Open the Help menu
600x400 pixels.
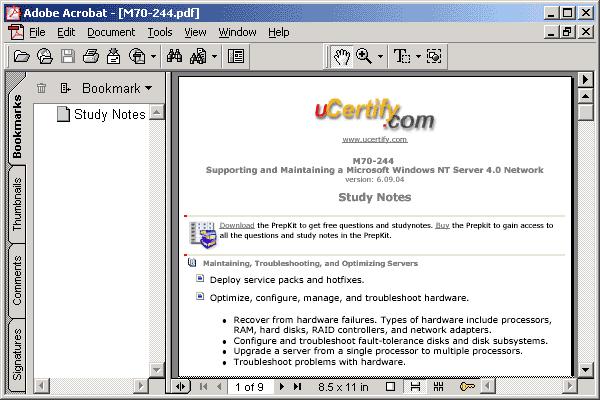279,33
